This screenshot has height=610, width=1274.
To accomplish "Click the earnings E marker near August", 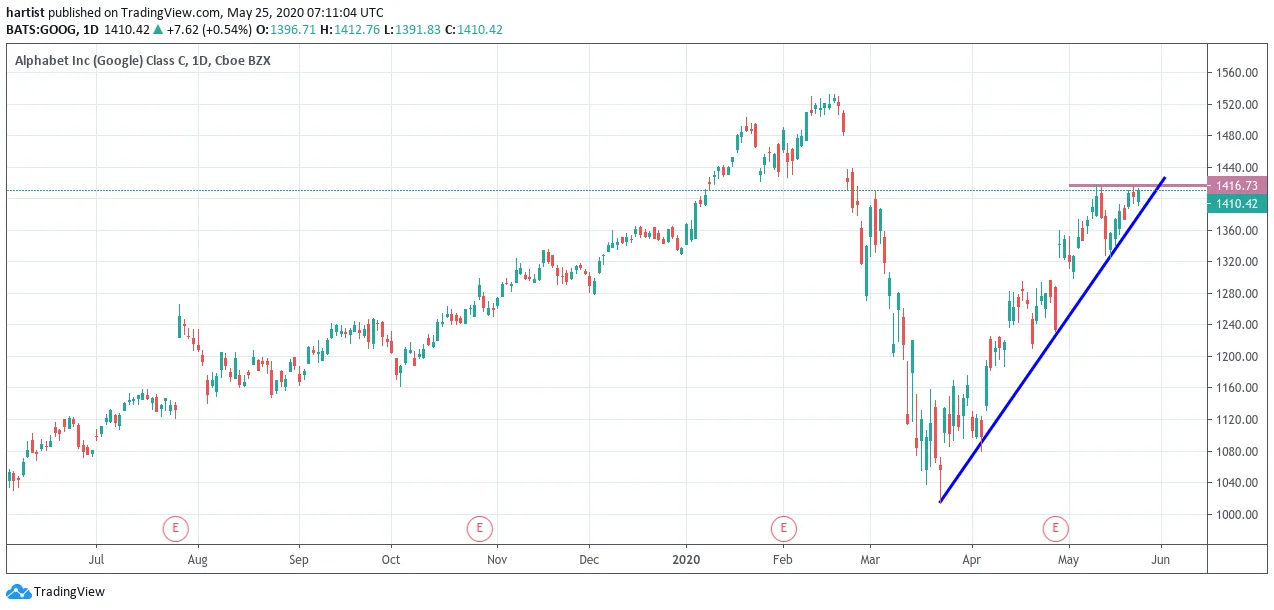I will [175, 527].
